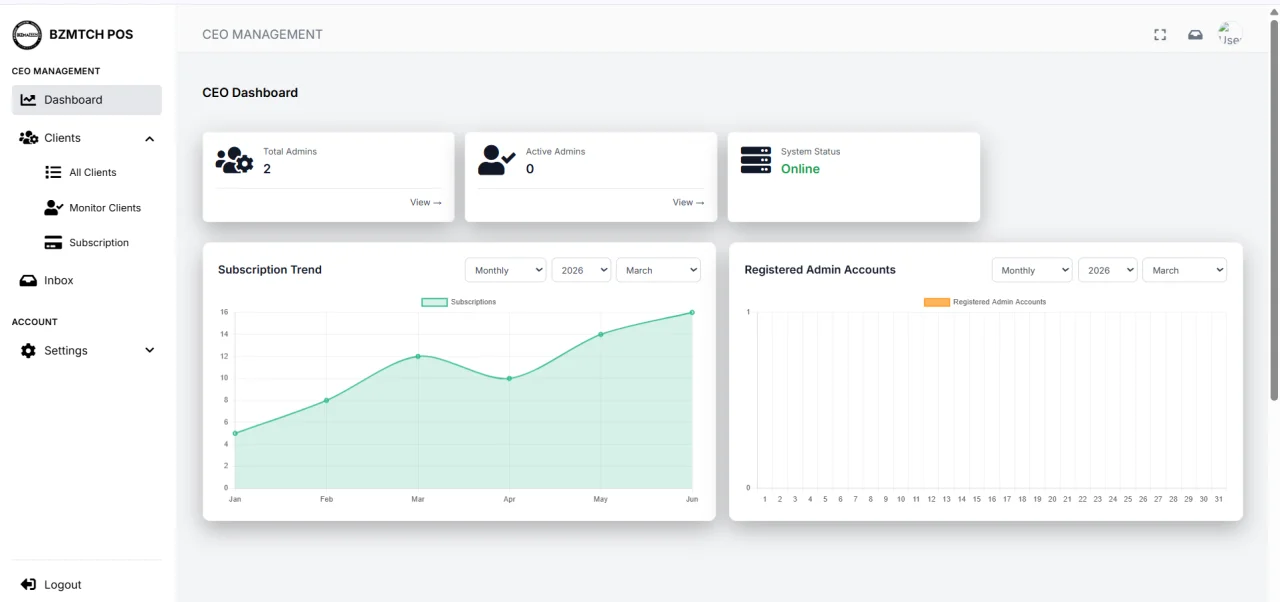Click the Subscription card icon
1280x602 pixels.
point(53,243)
